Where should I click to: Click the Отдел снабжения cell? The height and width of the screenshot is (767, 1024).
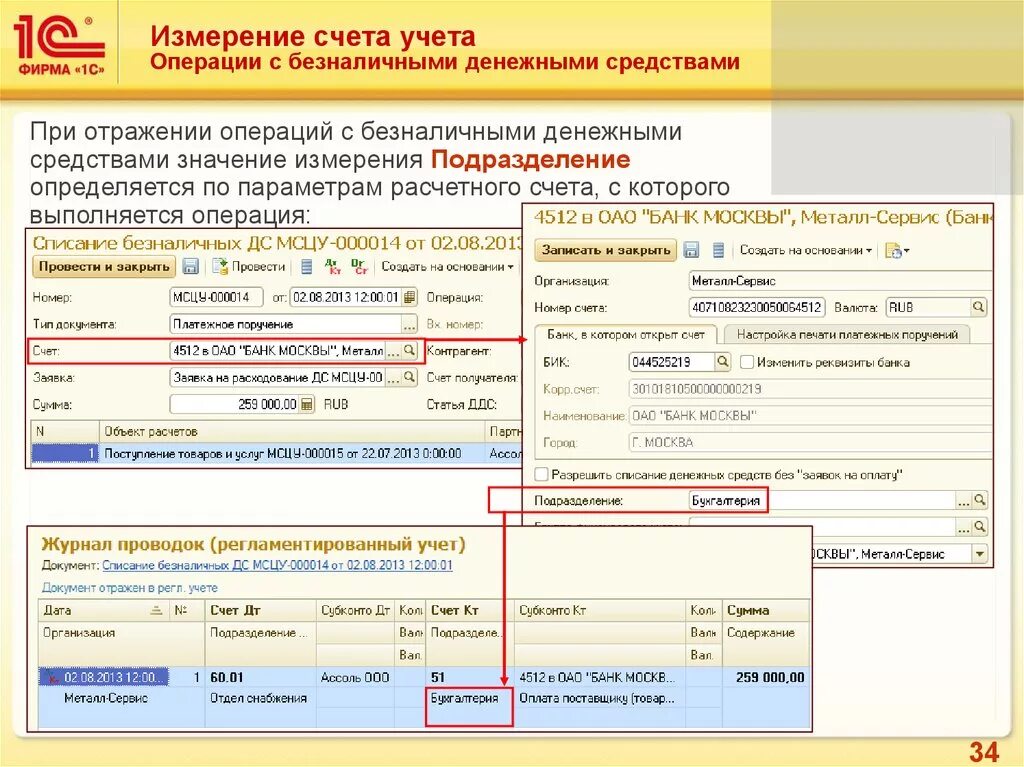coord(261,698)
